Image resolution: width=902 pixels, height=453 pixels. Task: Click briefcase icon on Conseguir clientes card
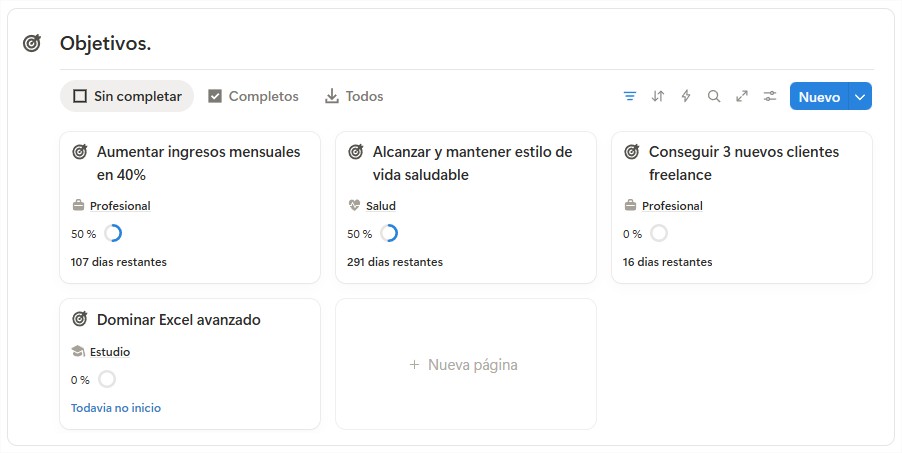pyautogui.click(x=630, y=205)
